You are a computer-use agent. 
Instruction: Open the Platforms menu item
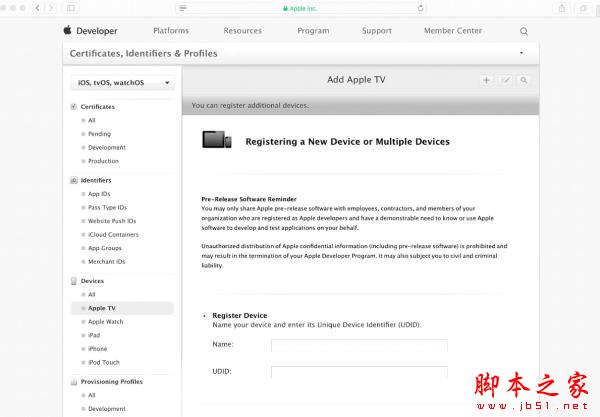171,31
